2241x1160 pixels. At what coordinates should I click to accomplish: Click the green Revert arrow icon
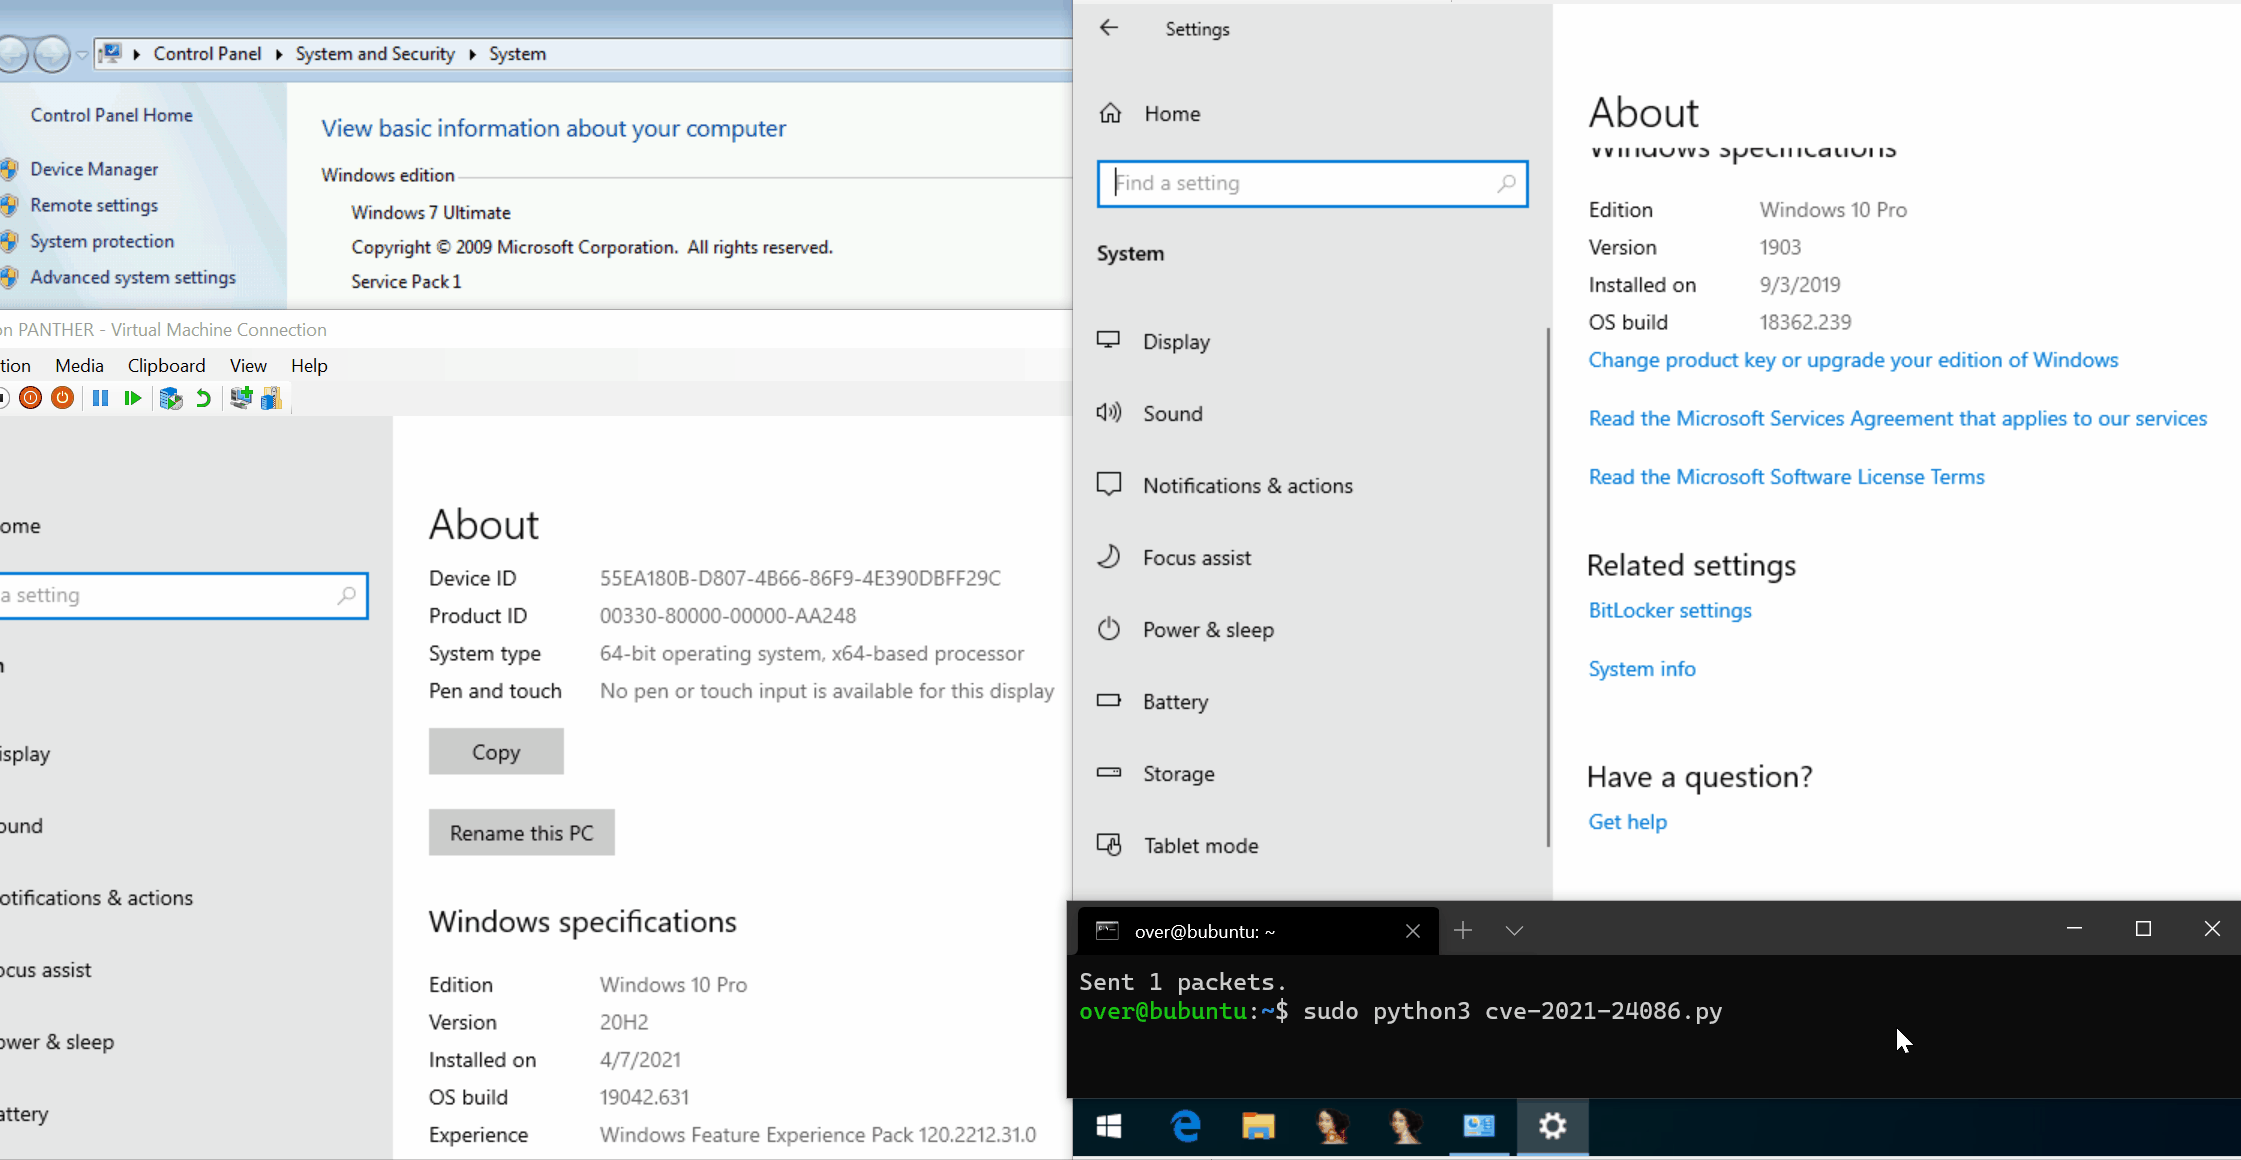(x=203, y=398)
